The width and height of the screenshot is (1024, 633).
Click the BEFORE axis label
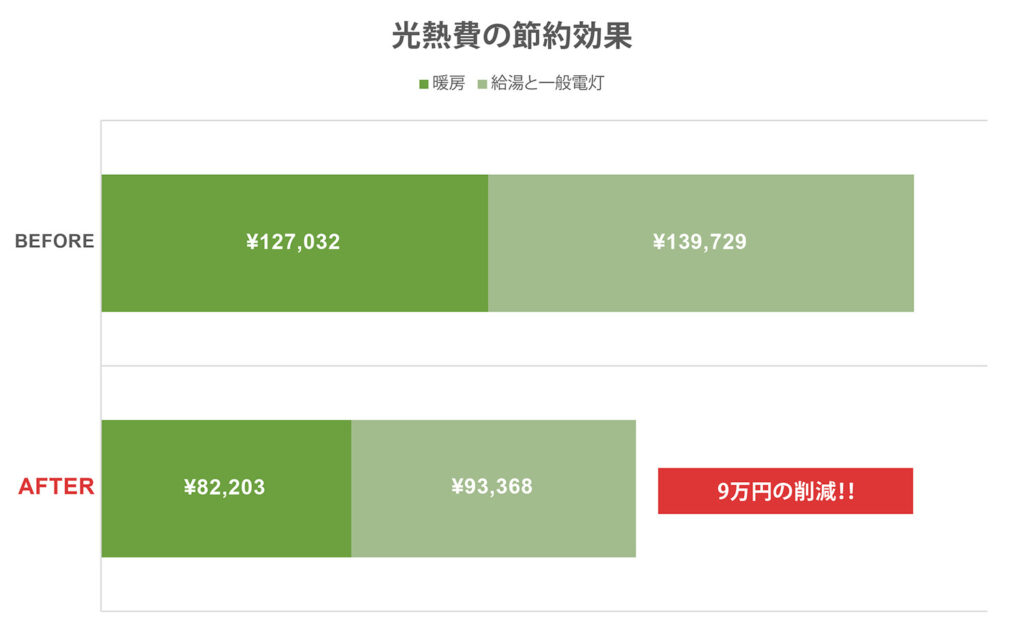pyautogui.click(x=55, y=241)
